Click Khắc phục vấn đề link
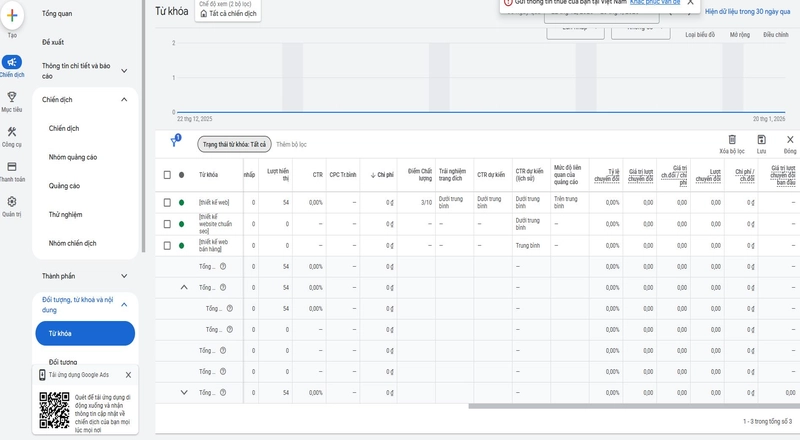This screenshot has width=800, height=440. [655, 3]
